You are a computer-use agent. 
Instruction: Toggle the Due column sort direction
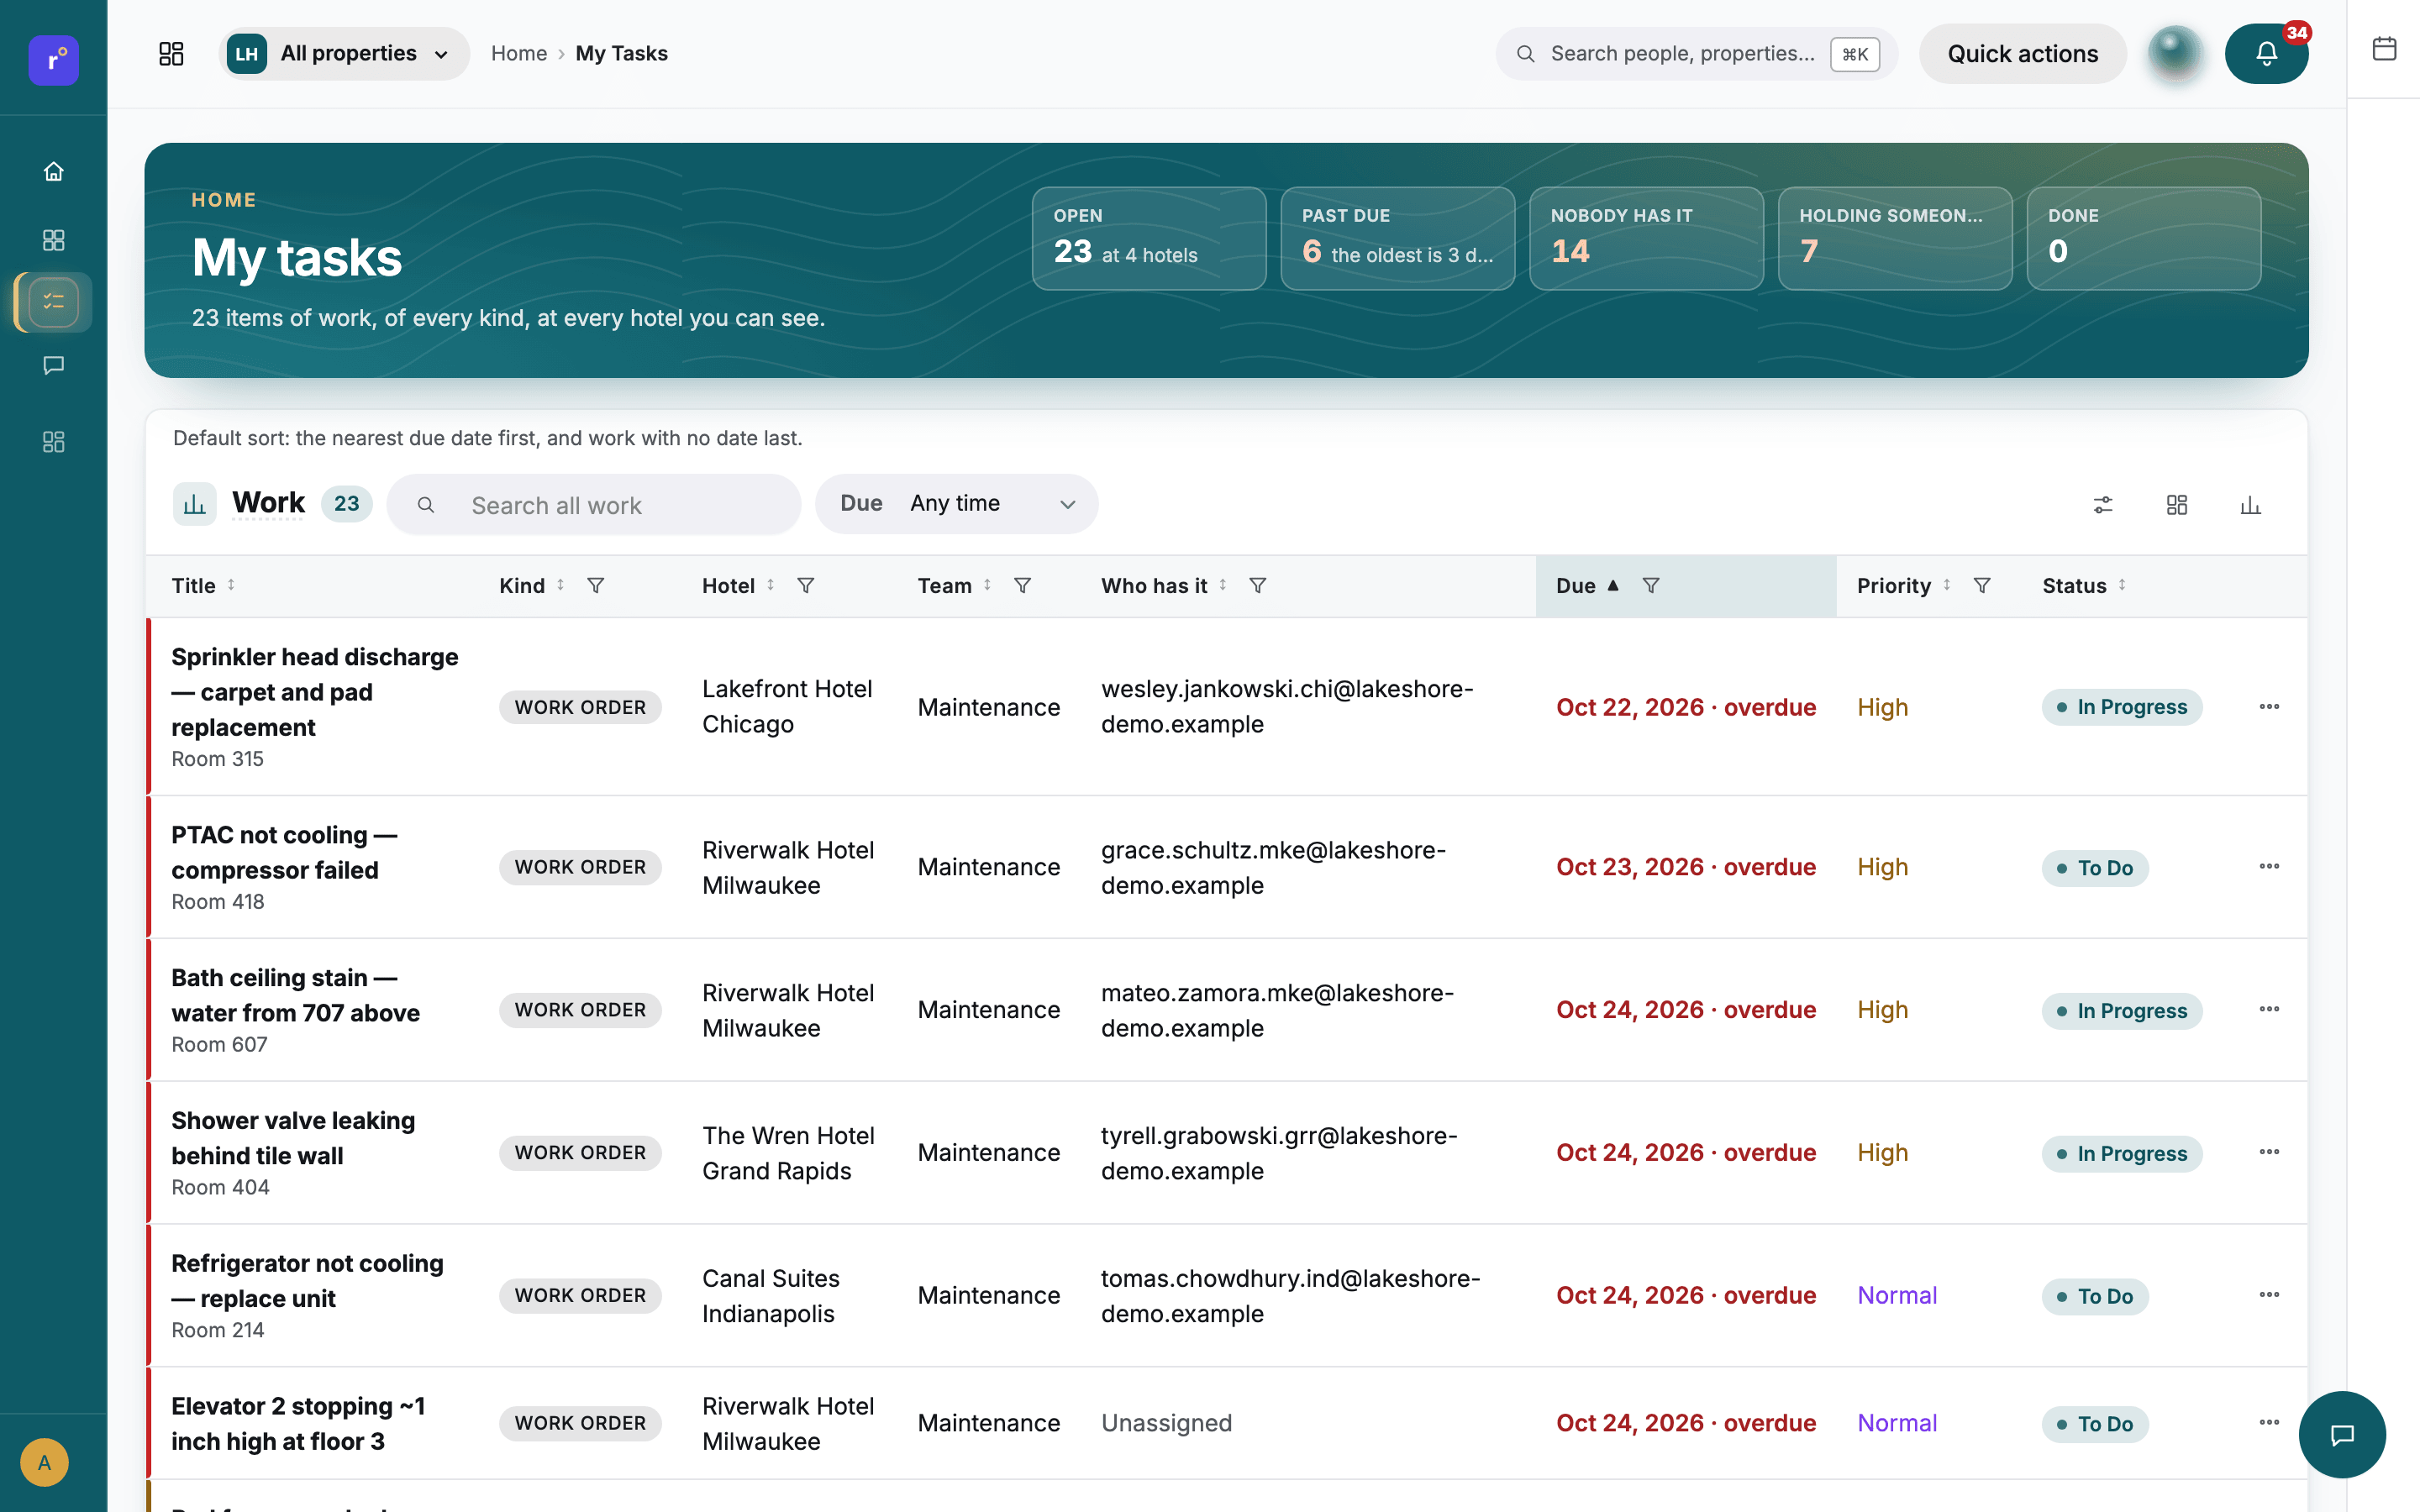click(x=1587, y=586)
